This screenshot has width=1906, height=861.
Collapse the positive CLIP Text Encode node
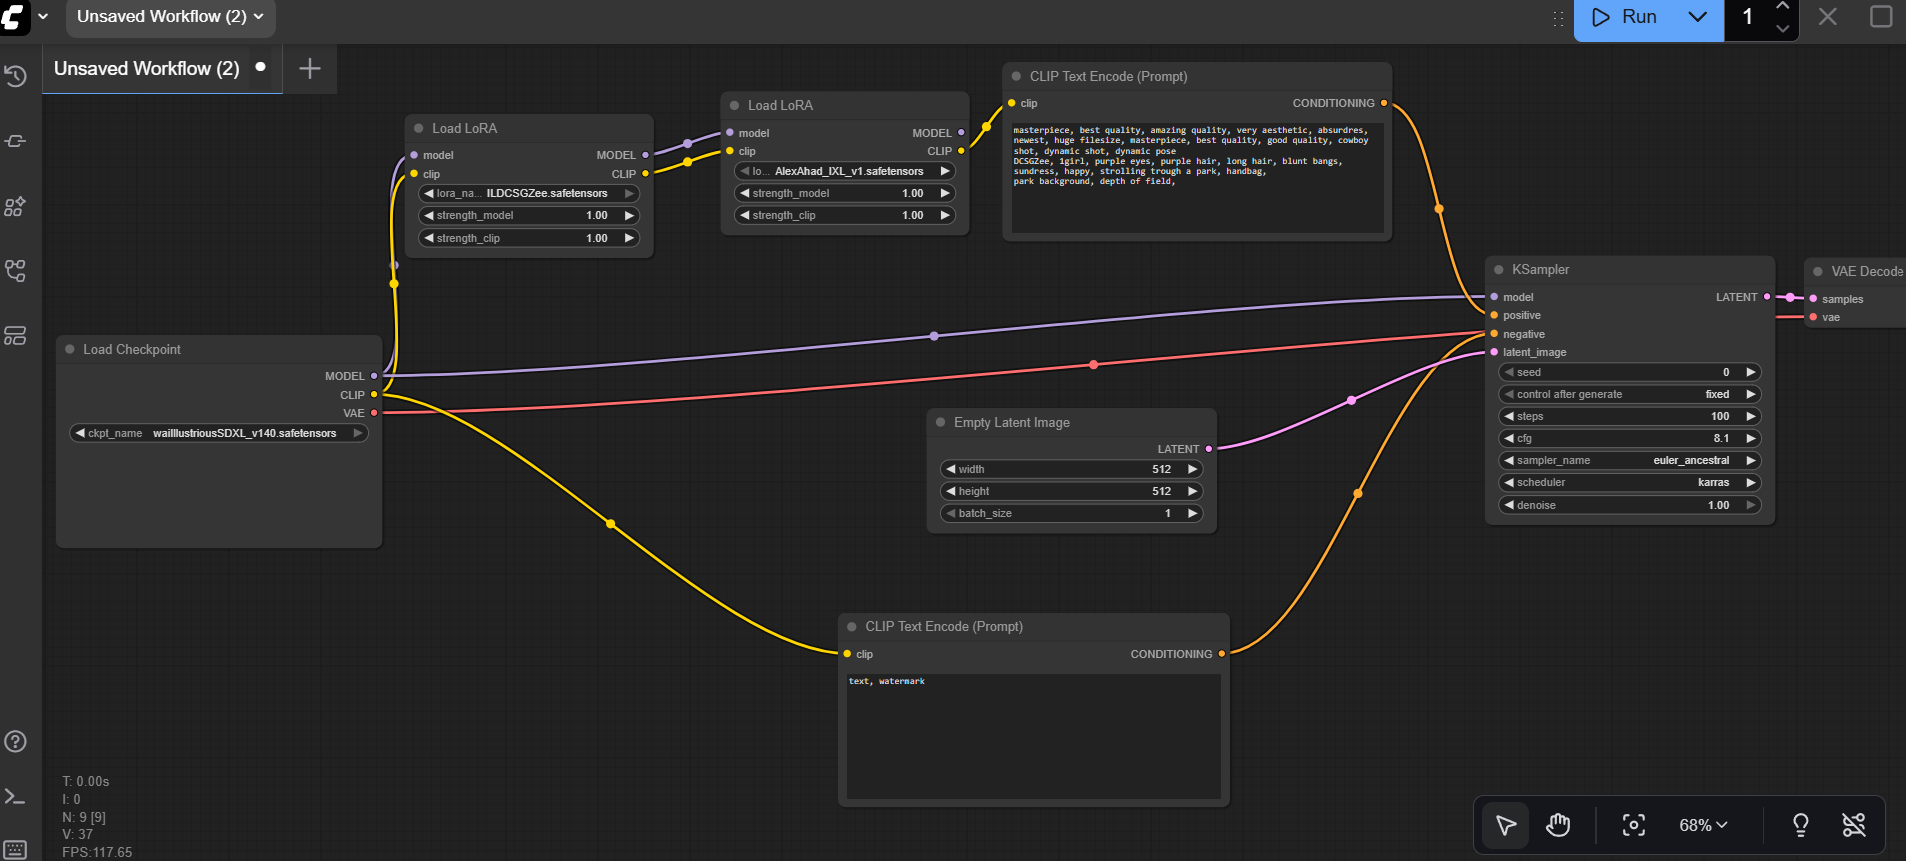1017,76
